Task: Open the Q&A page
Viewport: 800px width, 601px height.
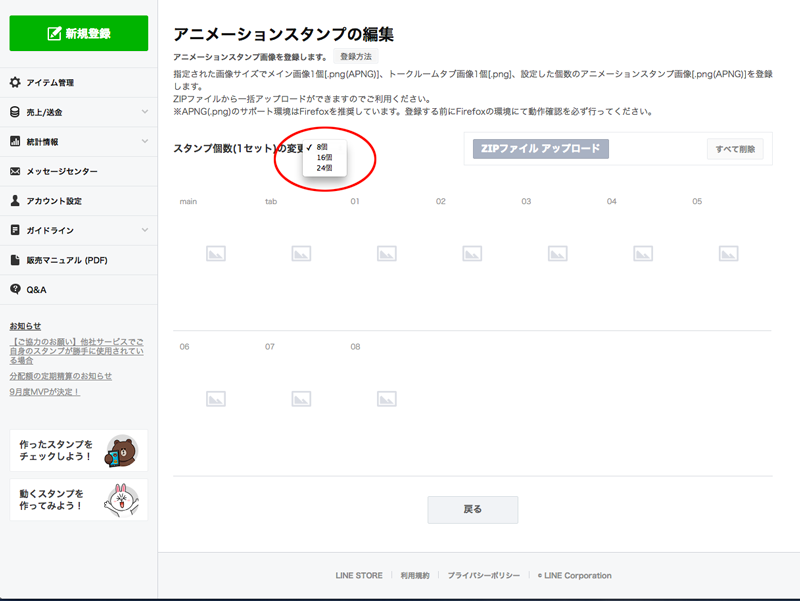Action: pos(36,289)
